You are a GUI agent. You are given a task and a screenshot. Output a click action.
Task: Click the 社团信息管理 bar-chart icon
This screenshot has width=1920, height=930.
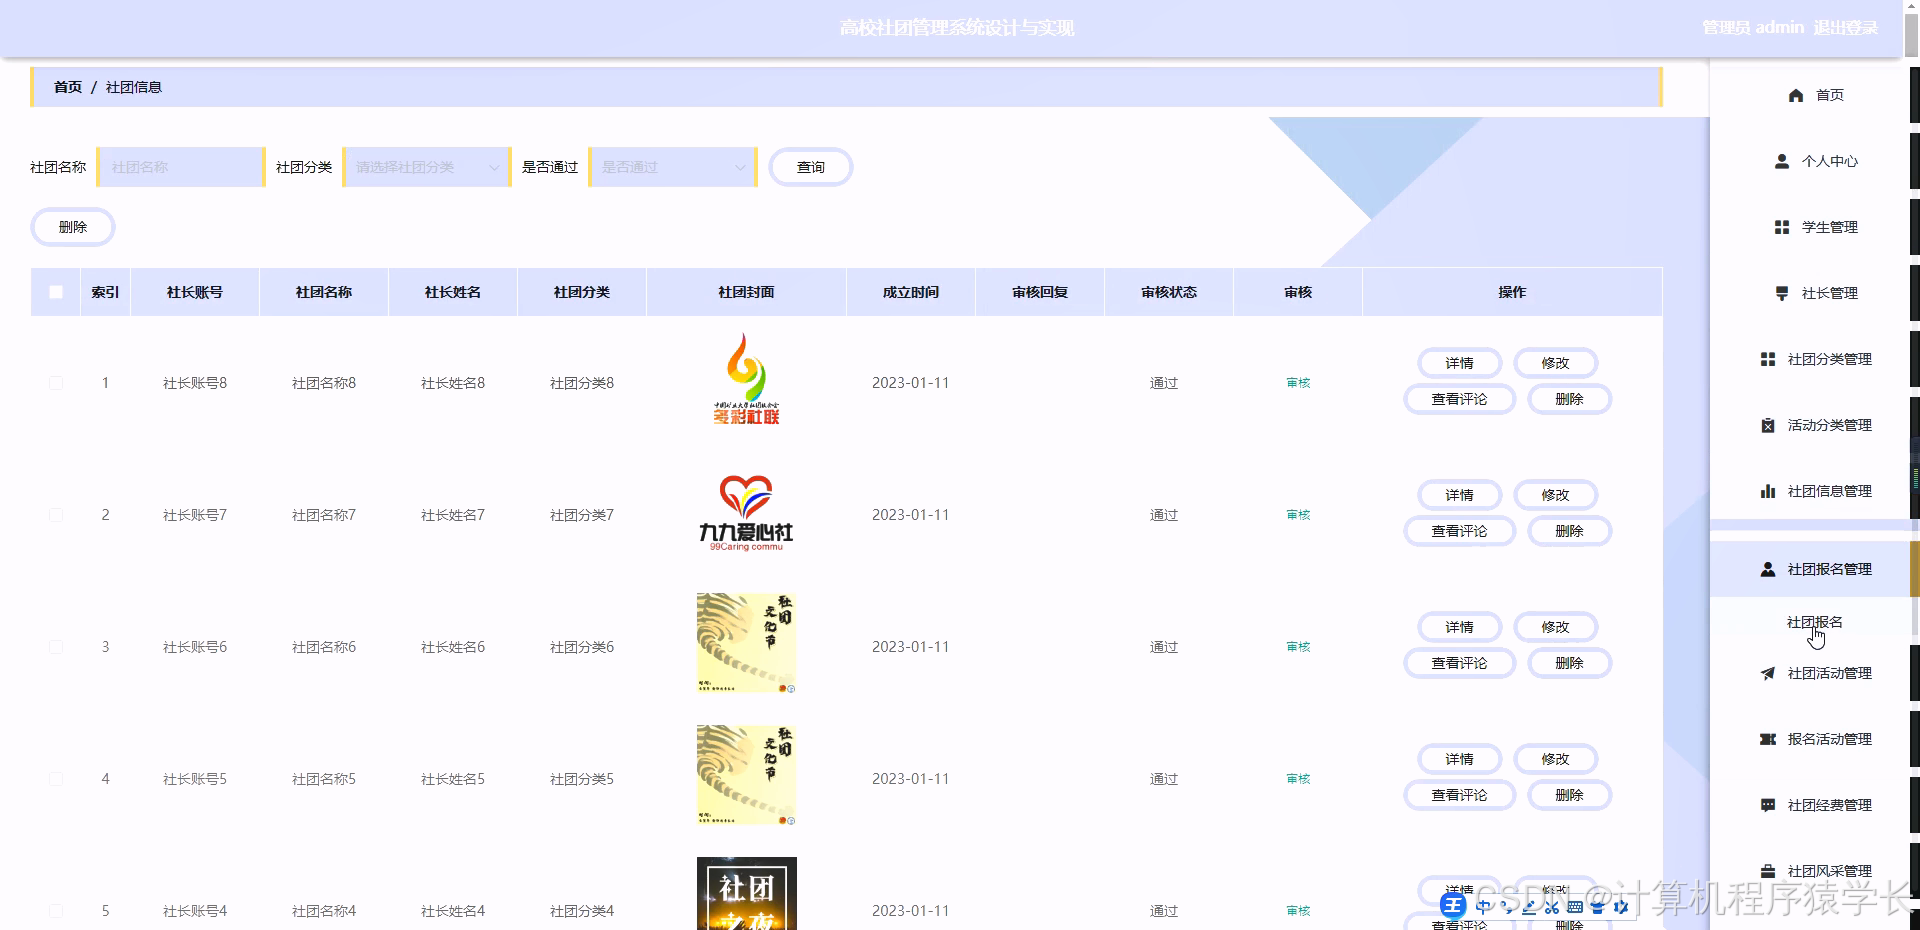pos(1768,491)
